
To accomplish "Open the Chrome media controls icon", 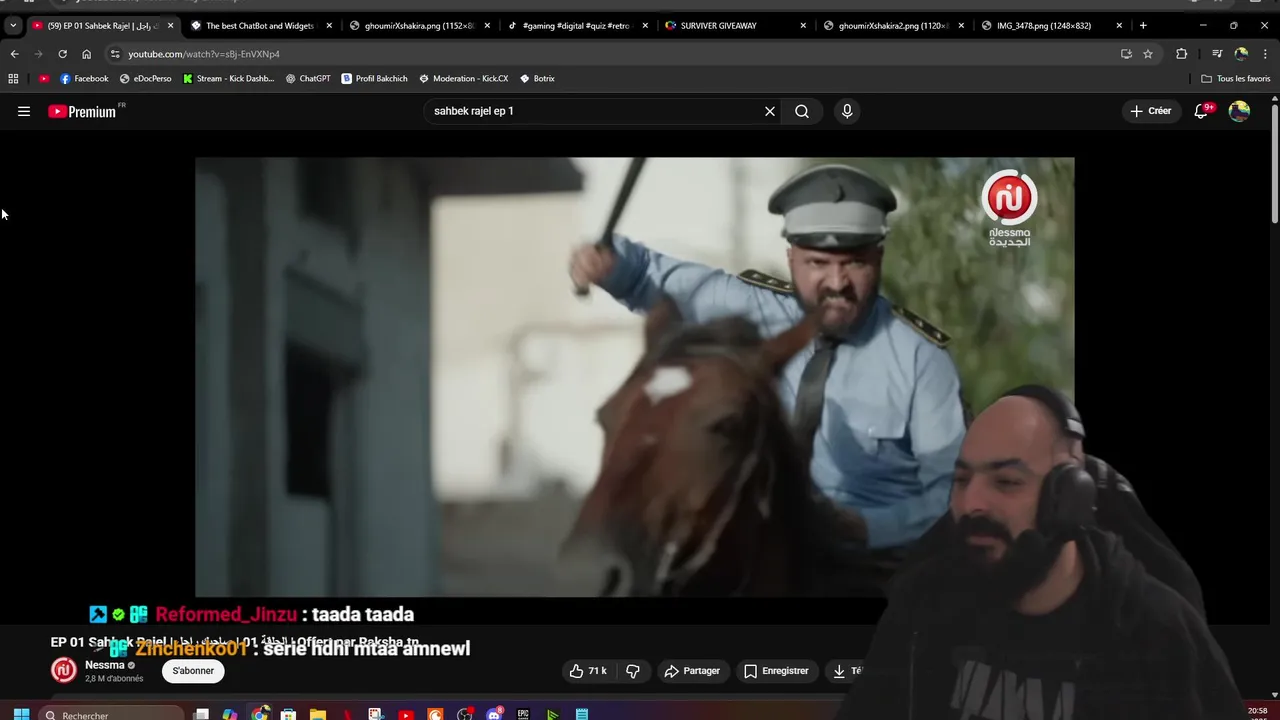I will coord(1217,54).
